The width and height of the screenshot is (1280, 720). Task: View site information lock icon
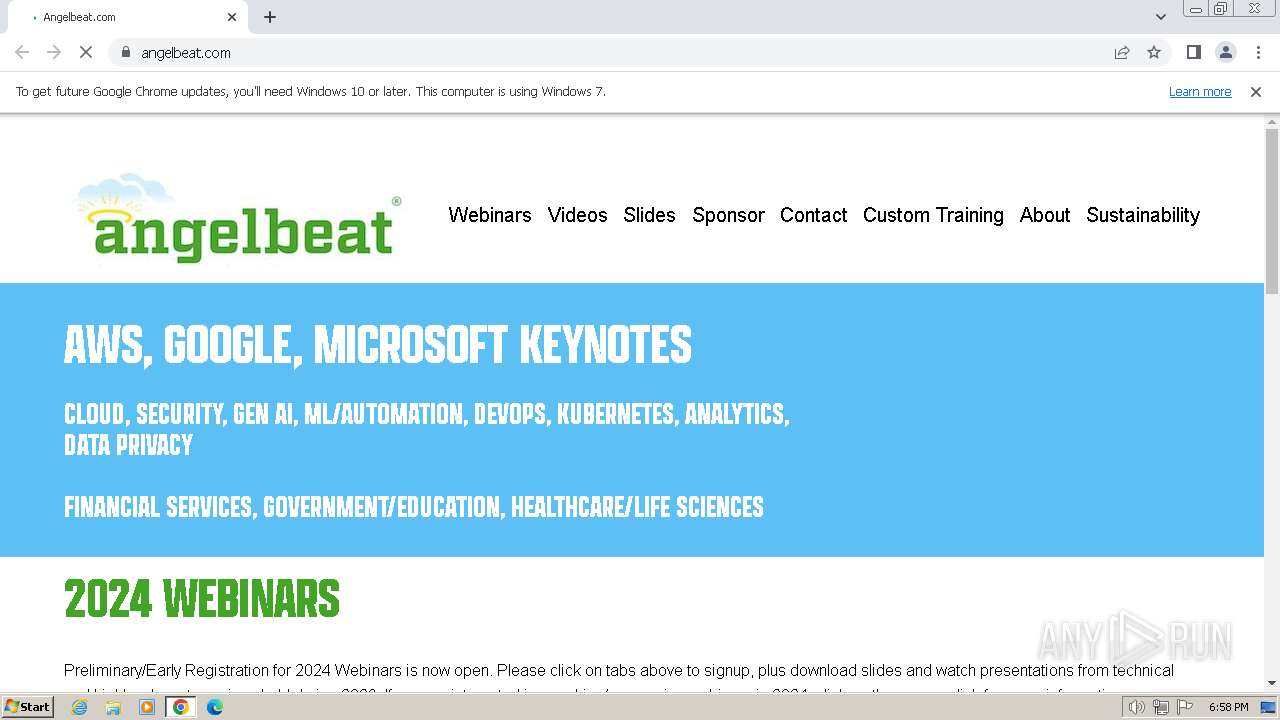click(126, 52)
